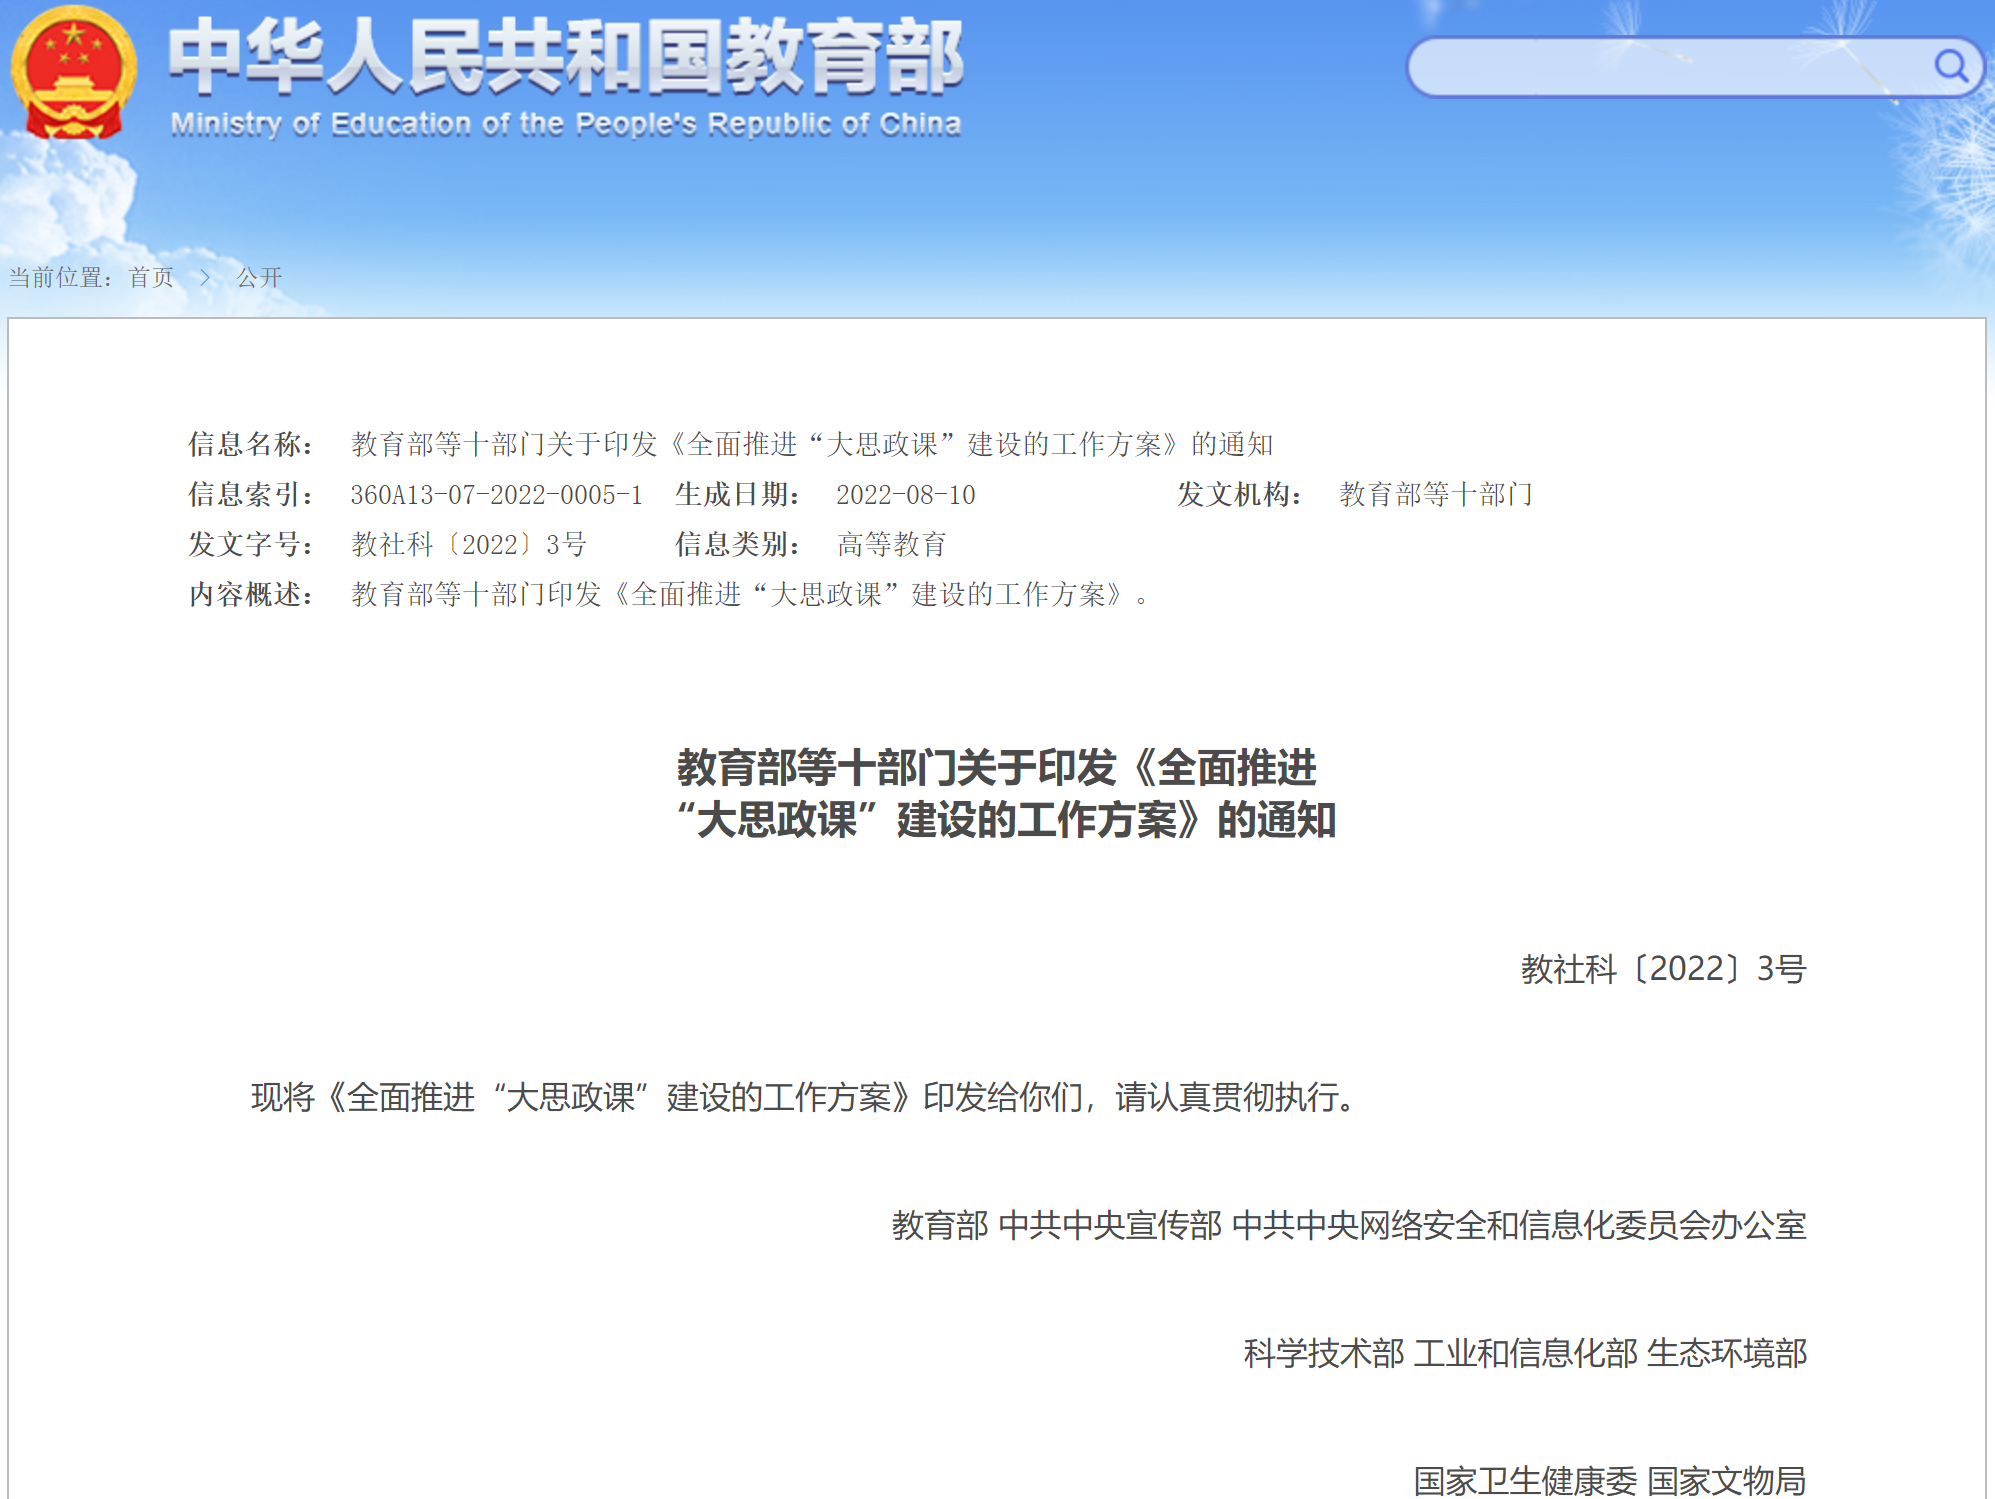Click the 信息名称 label
Screen dimensions: 1995x1499
[x=251, y=444]
